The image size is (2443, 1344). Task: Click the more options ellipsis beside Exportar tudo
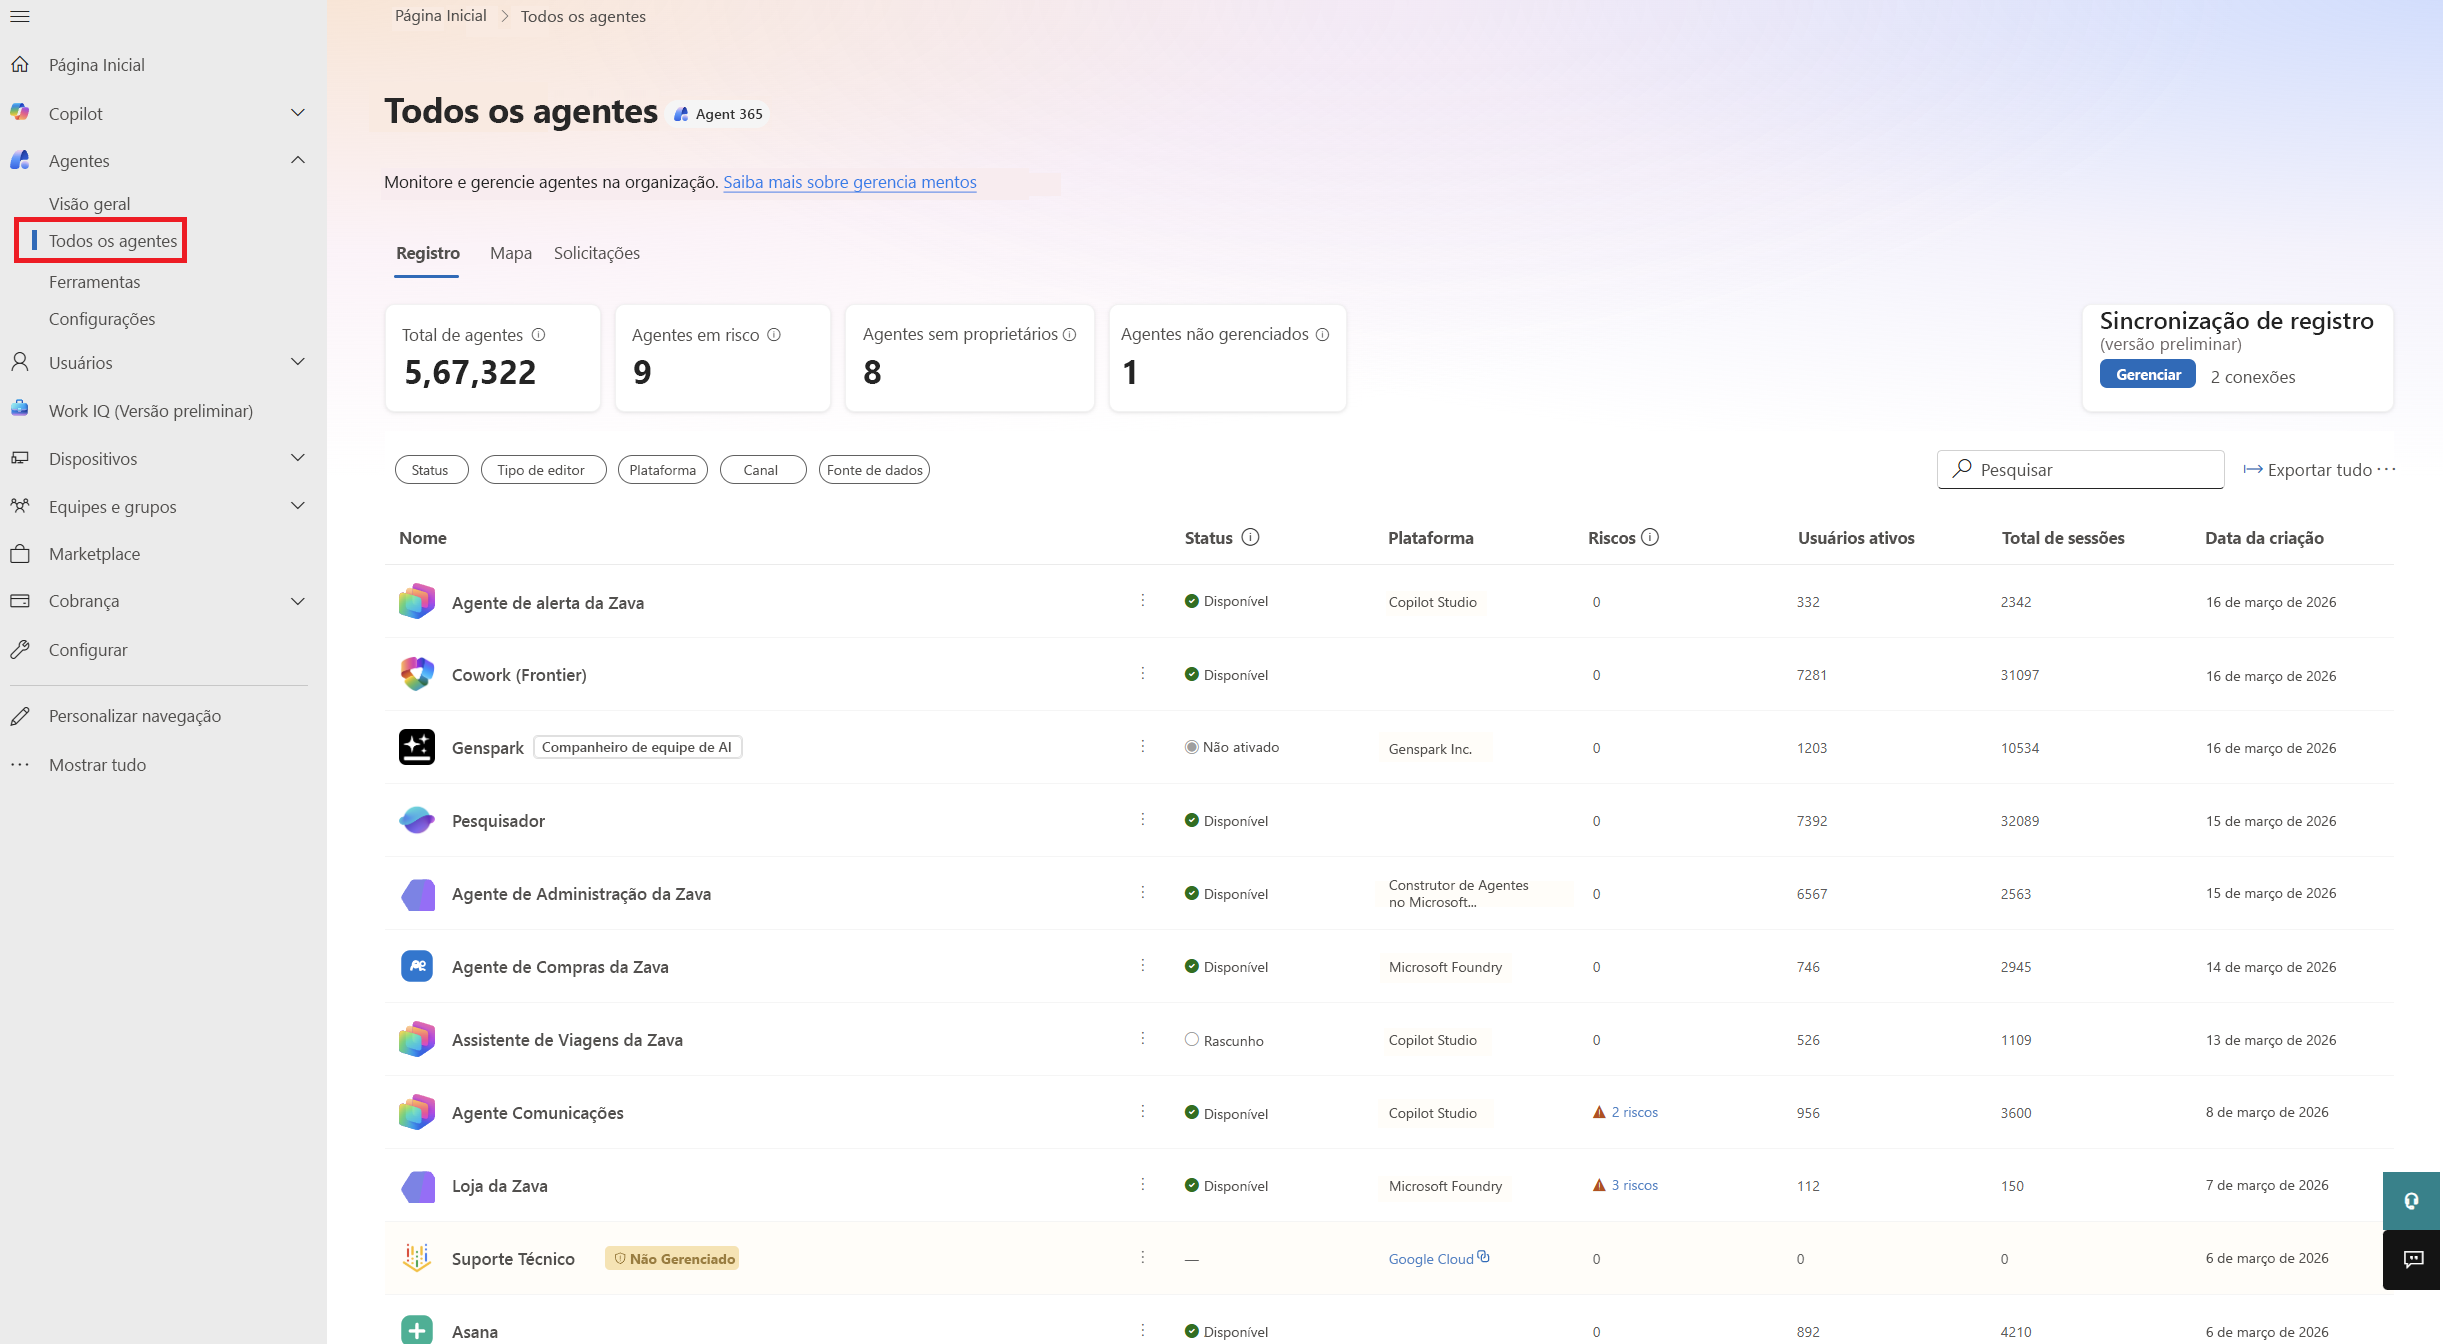coord(2386,469)
